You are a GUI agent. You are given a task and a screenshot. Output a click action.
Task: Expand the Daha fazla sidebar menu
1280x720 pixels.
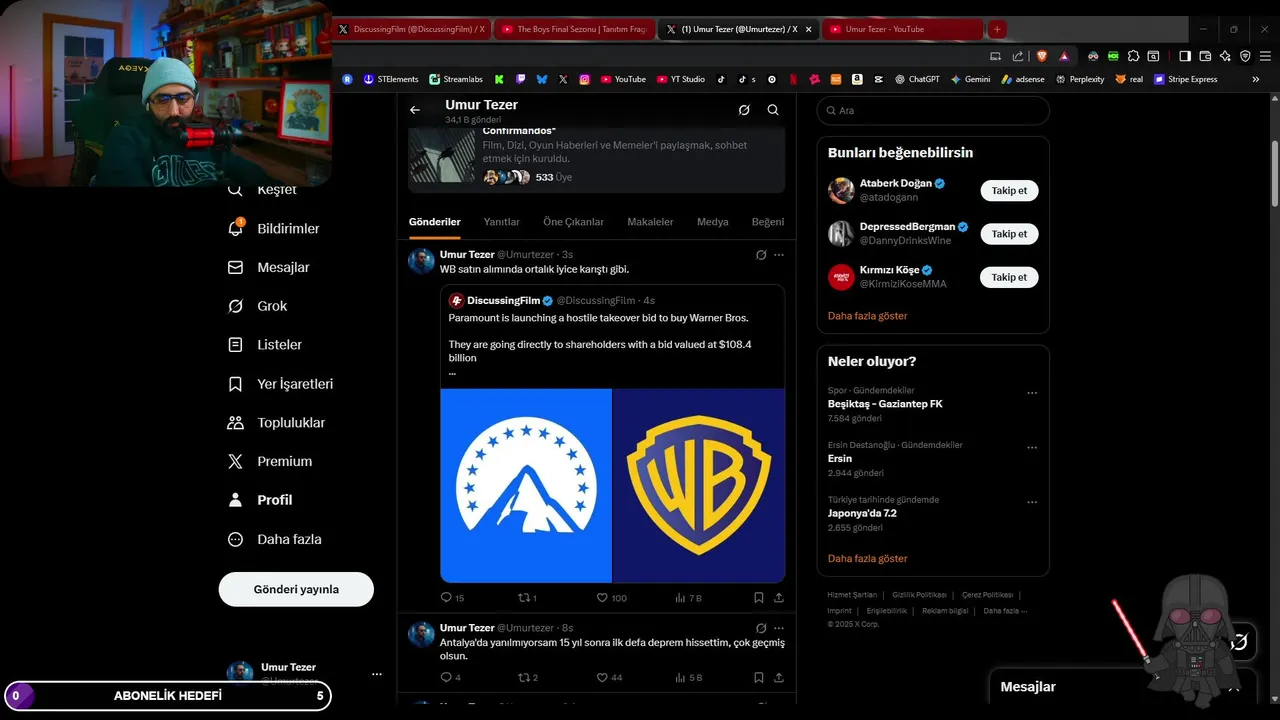275,539
